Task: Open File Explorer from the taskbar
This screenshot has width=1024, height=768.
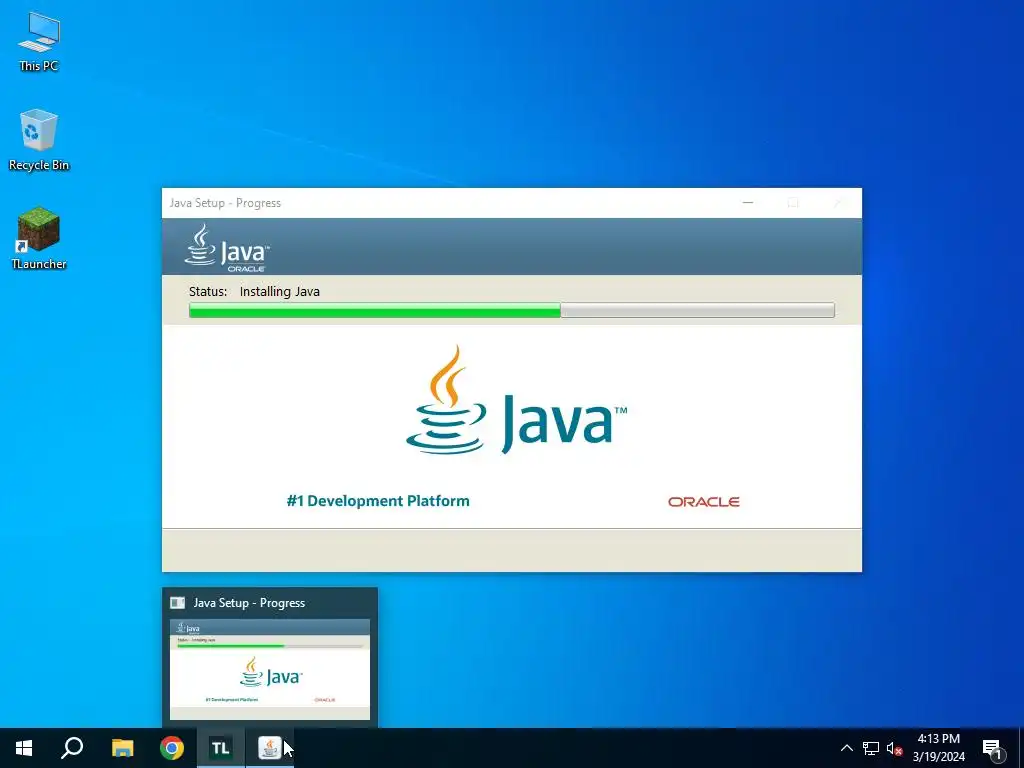Action: point(122,748)
